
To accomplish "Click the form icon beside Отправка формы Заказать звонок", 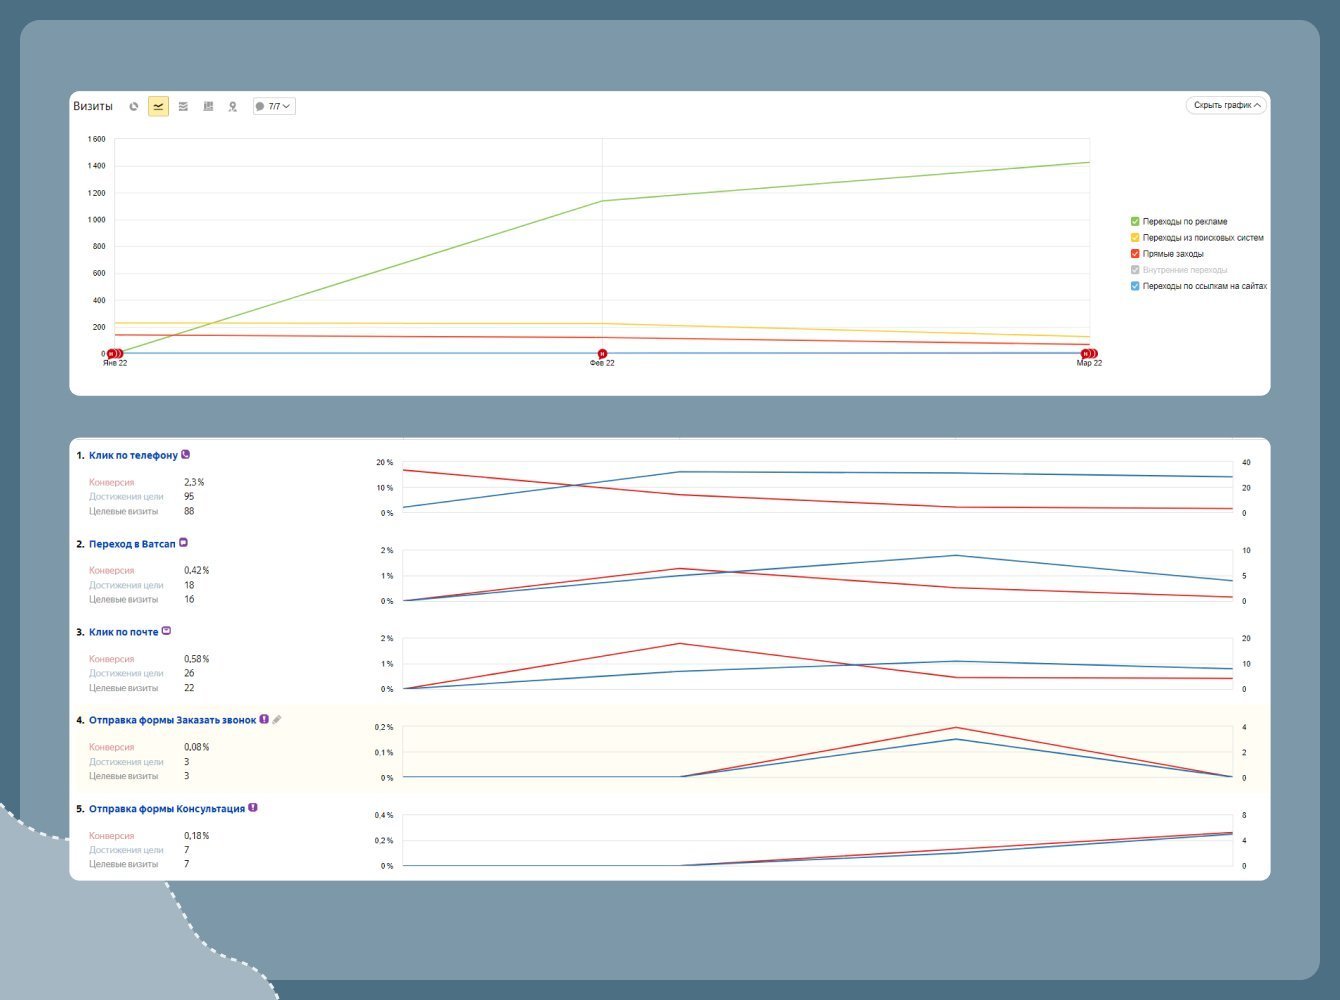I will pyautogui.click(x=264, y=719).
